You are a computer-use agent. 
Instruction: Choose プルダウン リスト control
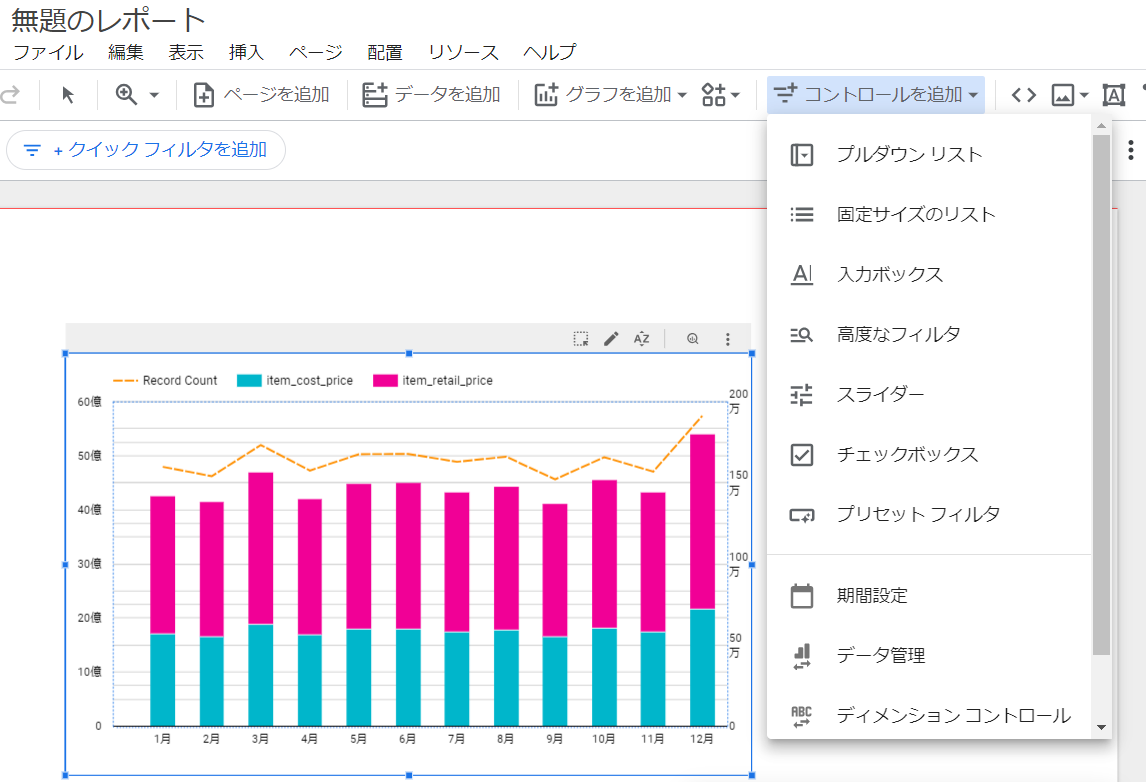coord(929,154)
